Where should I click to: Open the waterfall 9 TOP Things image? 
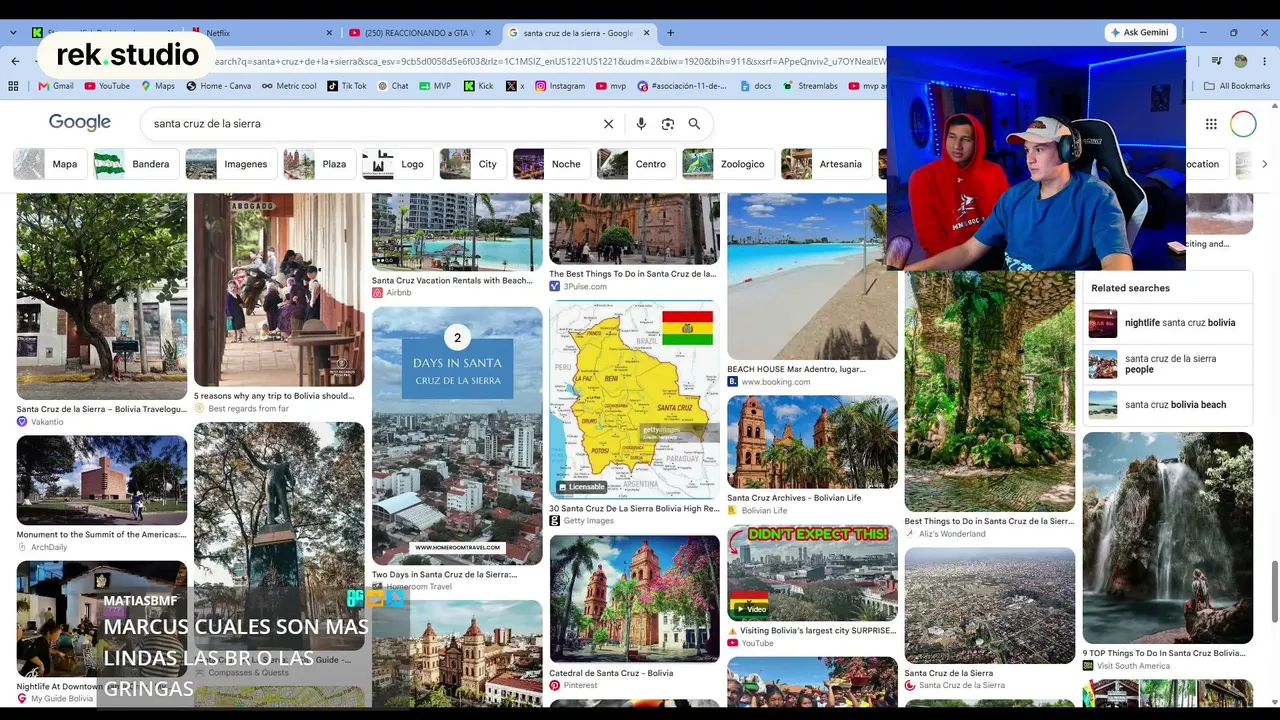point(1167,538)
